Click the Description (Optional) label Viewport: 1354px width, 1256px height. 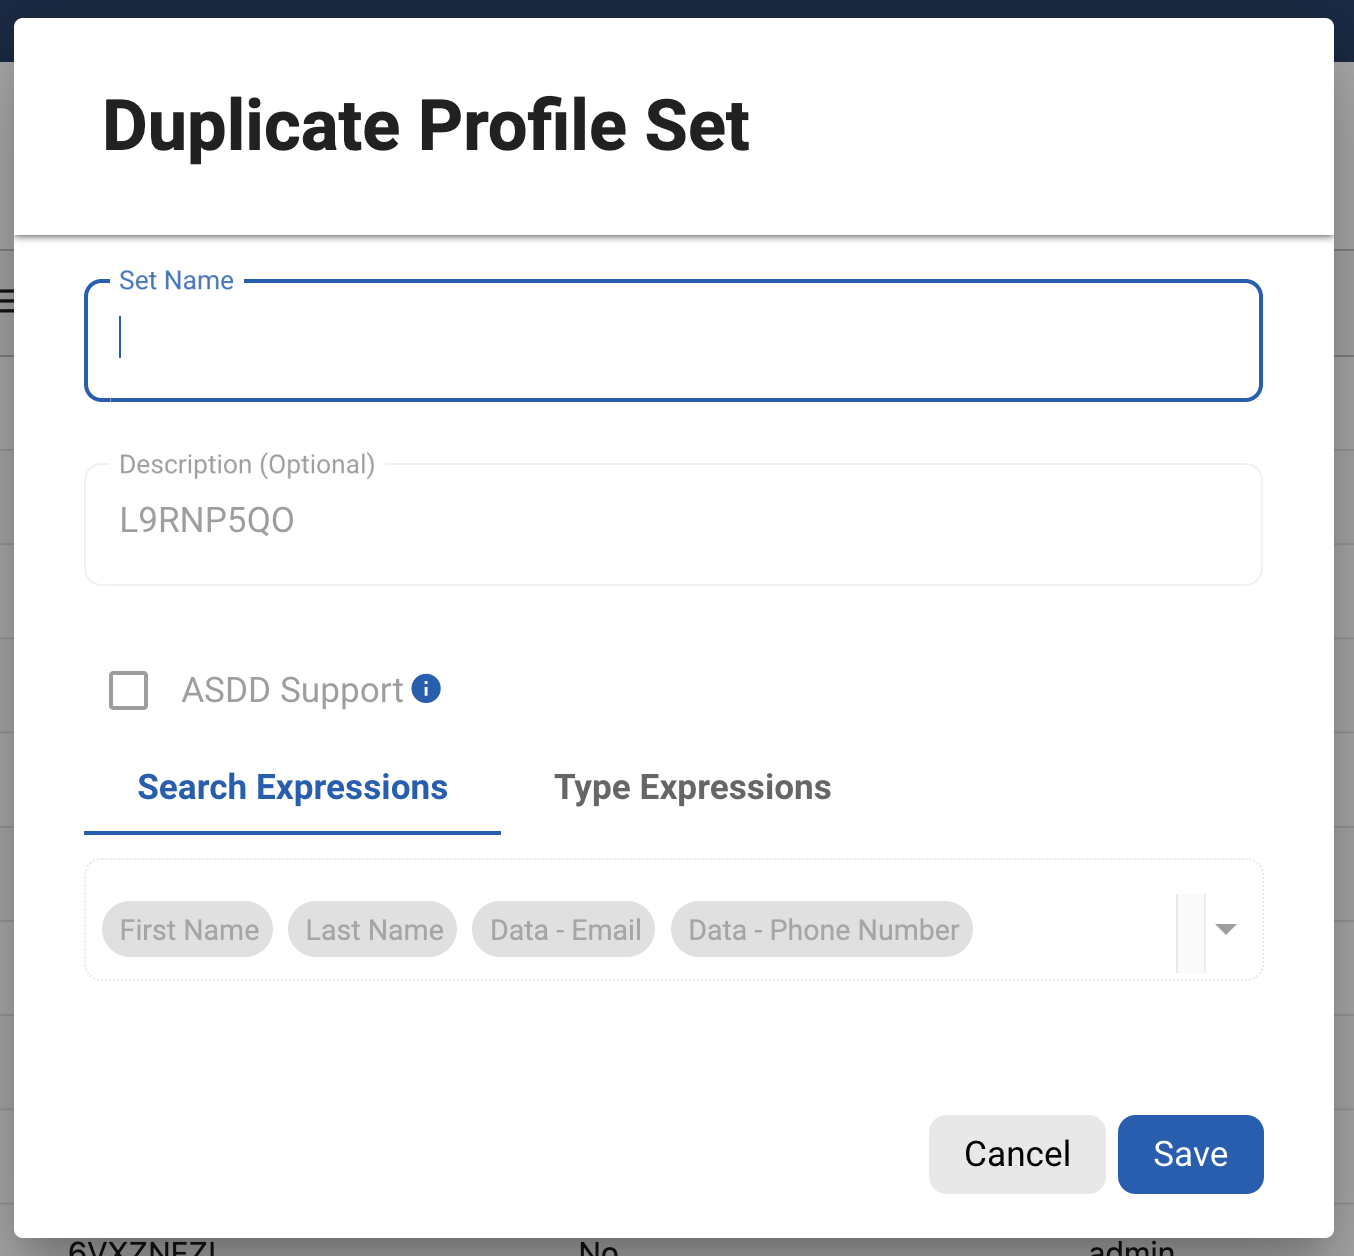click(247, 465)
